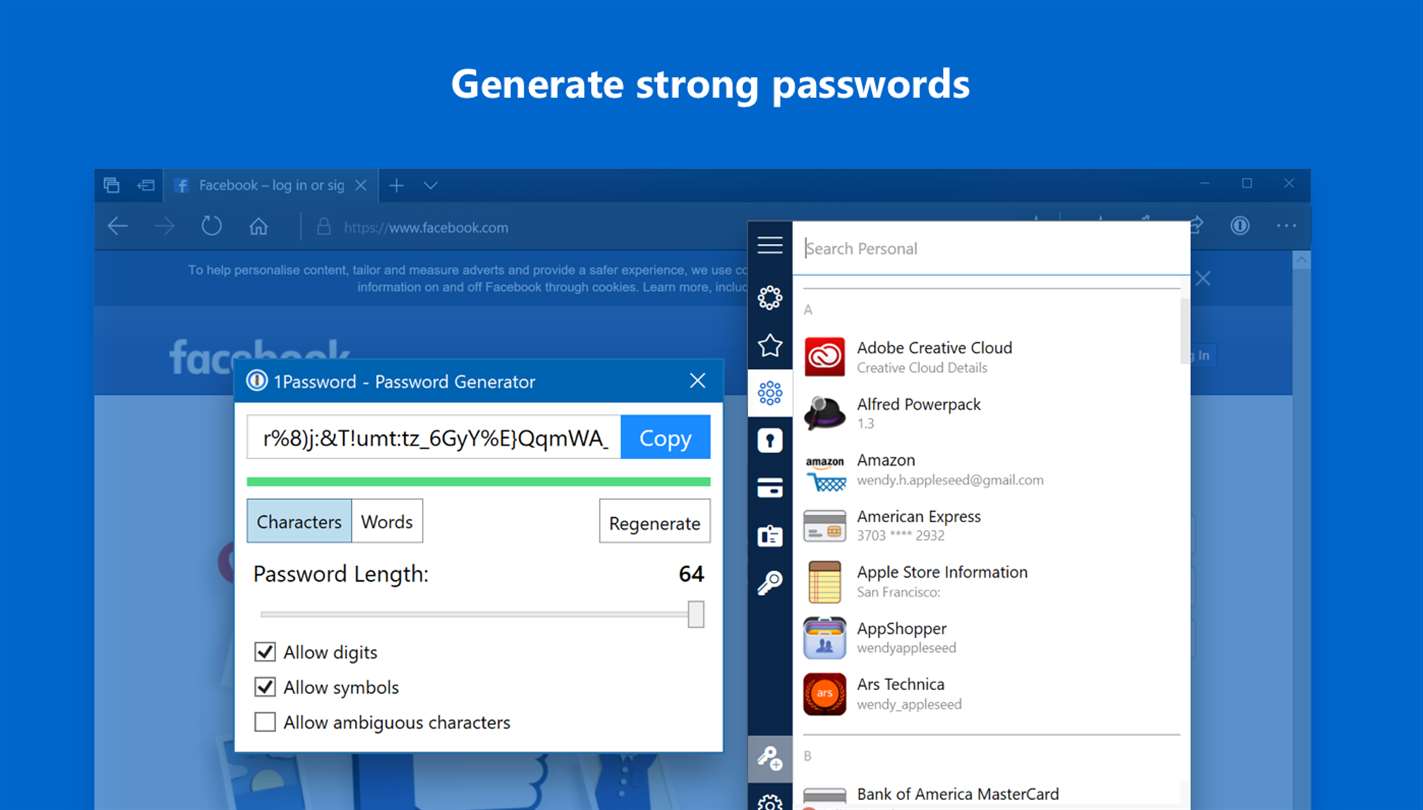
Task: Click the Apple Store Information notepad icon
Action: click(x=825, y=581)
